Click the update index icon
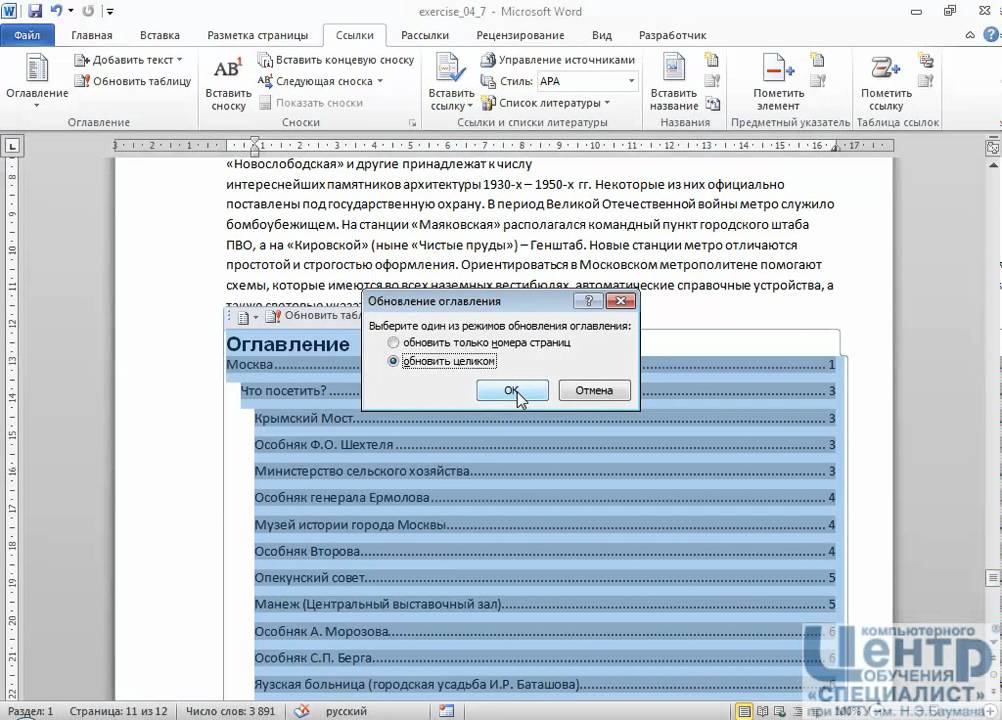 tap(817, 81)
